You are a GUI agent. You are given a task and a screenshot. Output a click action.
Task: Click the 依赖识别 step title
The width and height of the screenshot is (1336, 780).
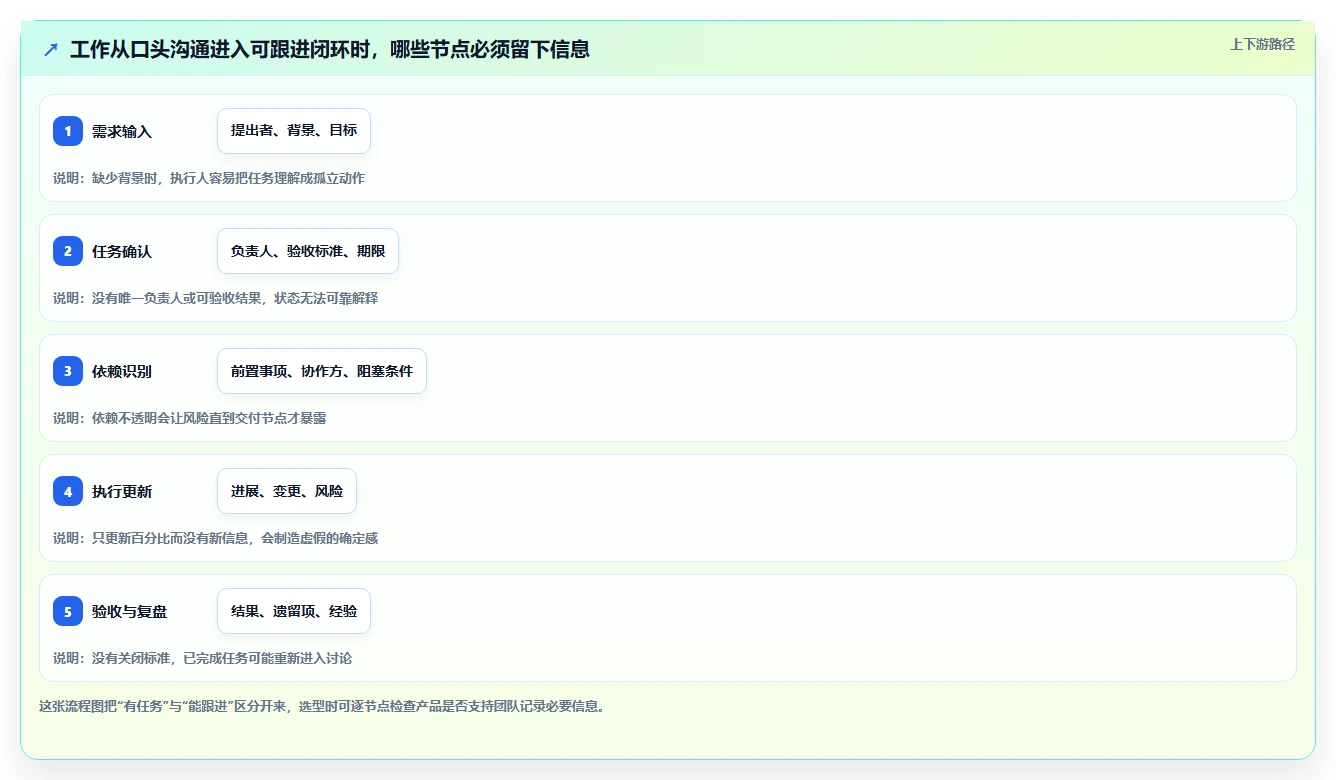[x=122, y=371]
